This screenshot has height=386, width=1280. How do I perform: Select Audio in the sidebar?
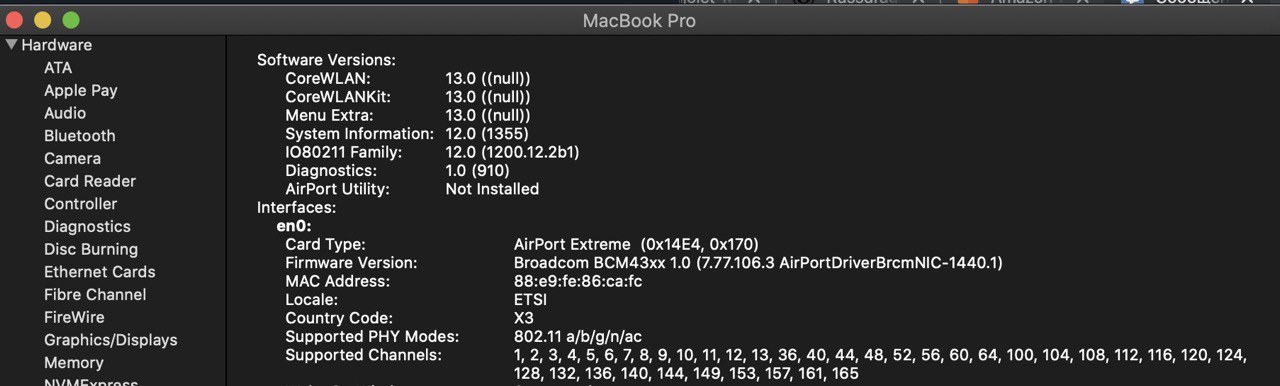tap(65, 113)
